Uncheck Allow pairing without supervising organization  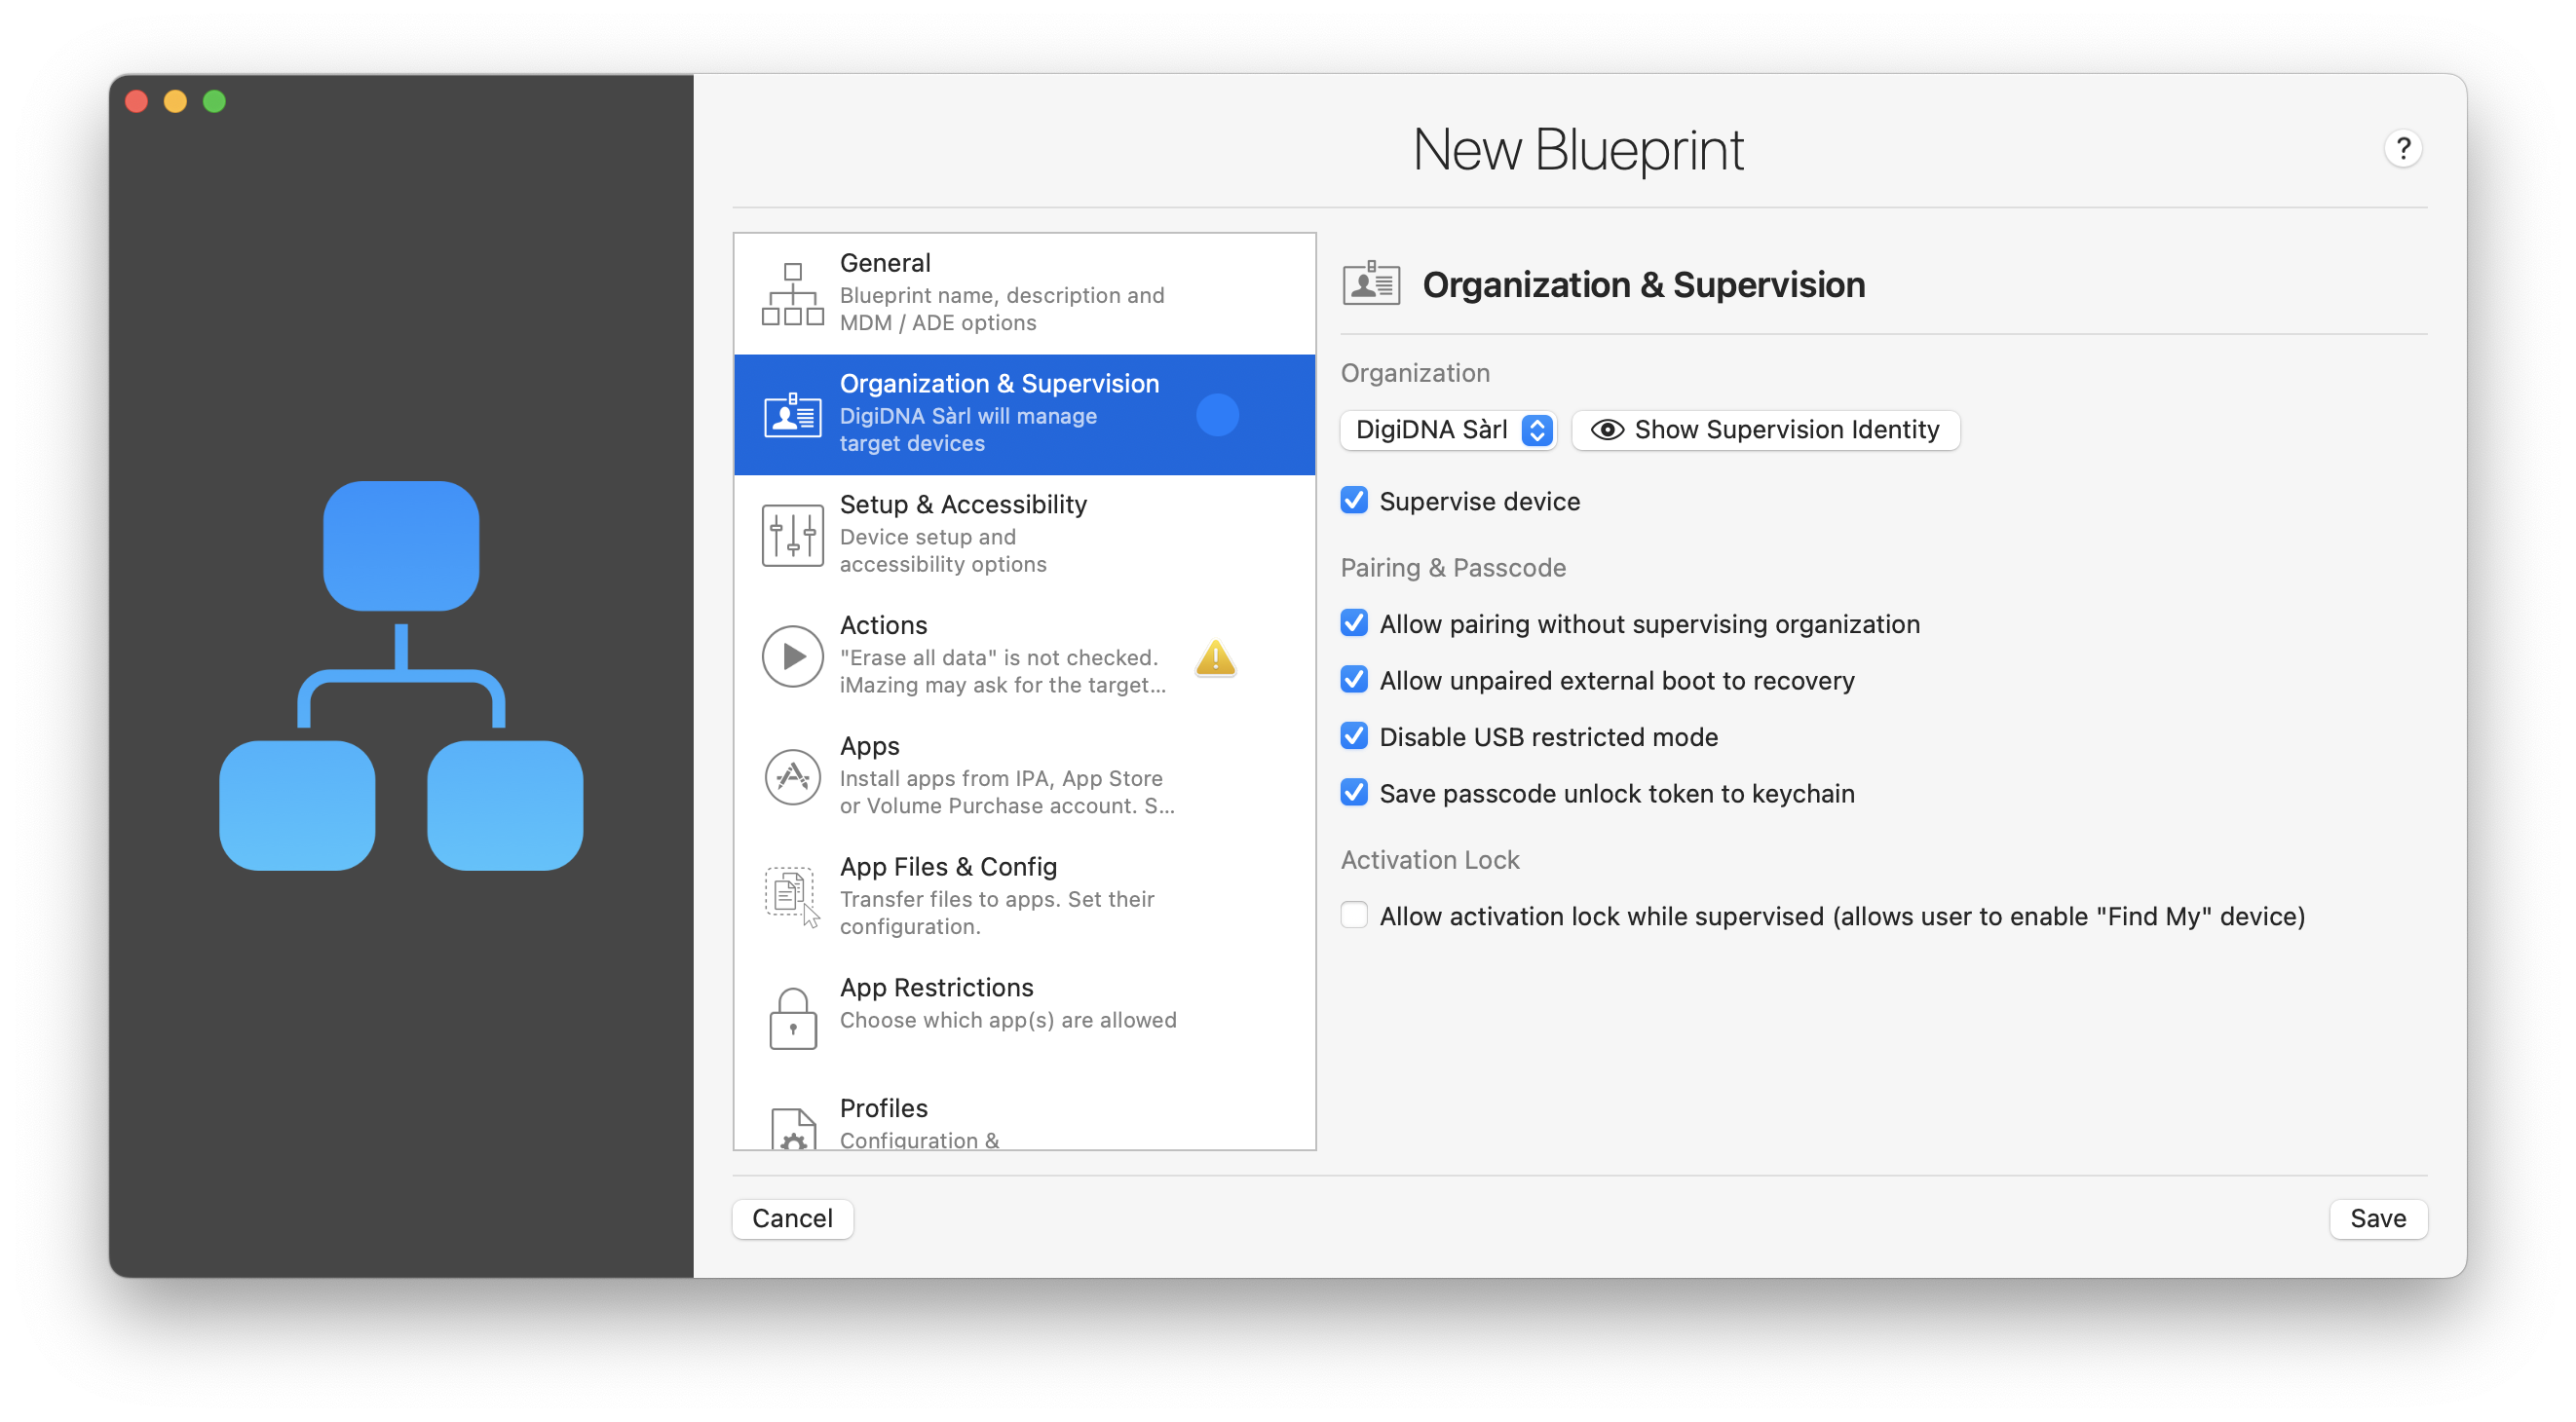point(1354,623)
